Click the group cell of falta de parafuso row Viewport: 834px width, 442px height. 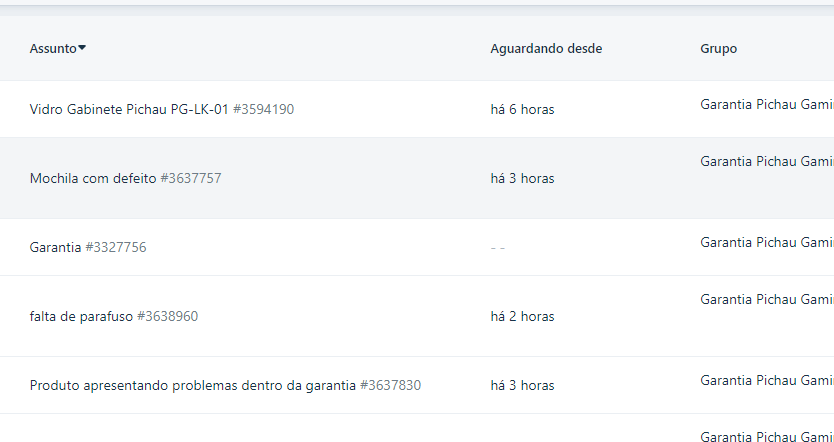click(767, 300)
